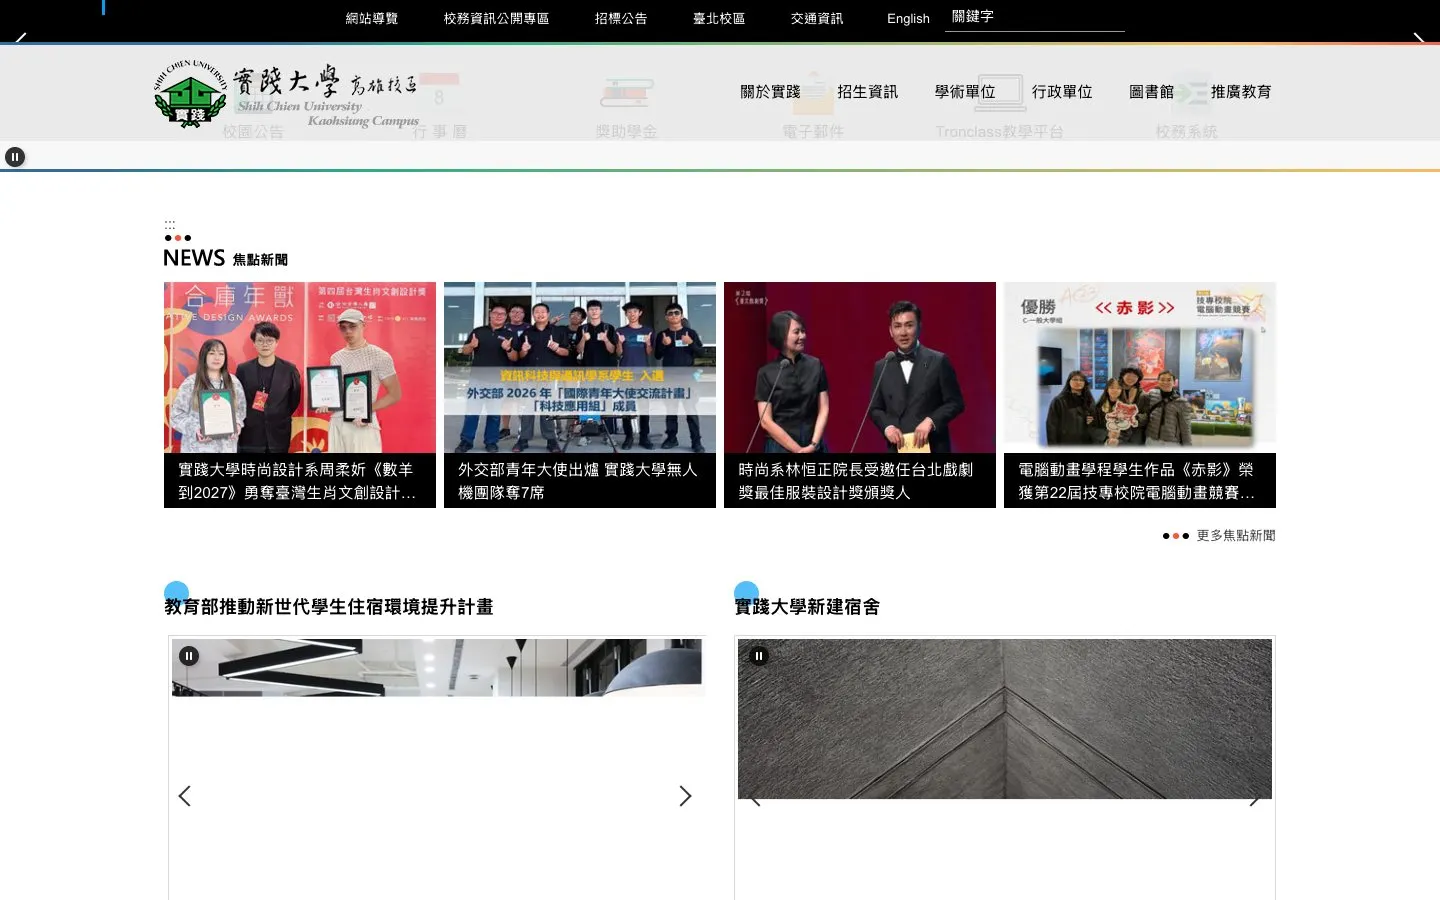Click the 教育部推動新世代學生住宿環境提升計畫 heading
Image resolution: width=1440 pixels, height=900 pixels.
329,607
